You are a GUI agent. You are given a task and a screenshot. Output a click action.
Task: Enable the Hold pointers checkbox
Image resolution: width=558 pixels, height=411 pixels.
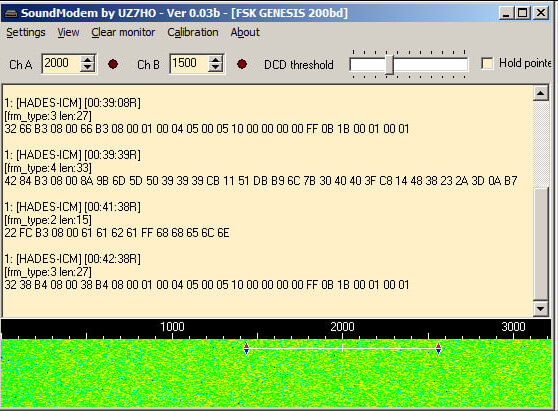(x=487, y=63)
